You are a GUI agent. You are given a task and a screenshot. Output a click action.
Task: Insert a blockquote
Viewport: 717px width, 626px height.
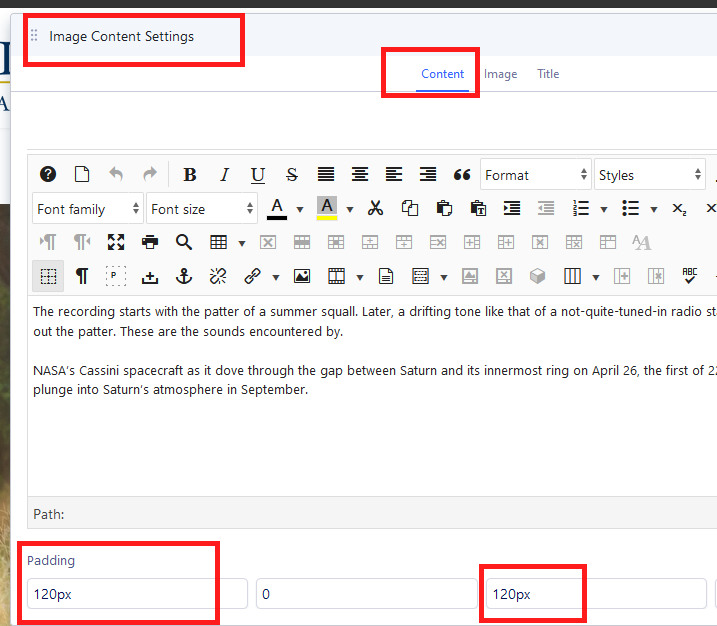(462, 175)
